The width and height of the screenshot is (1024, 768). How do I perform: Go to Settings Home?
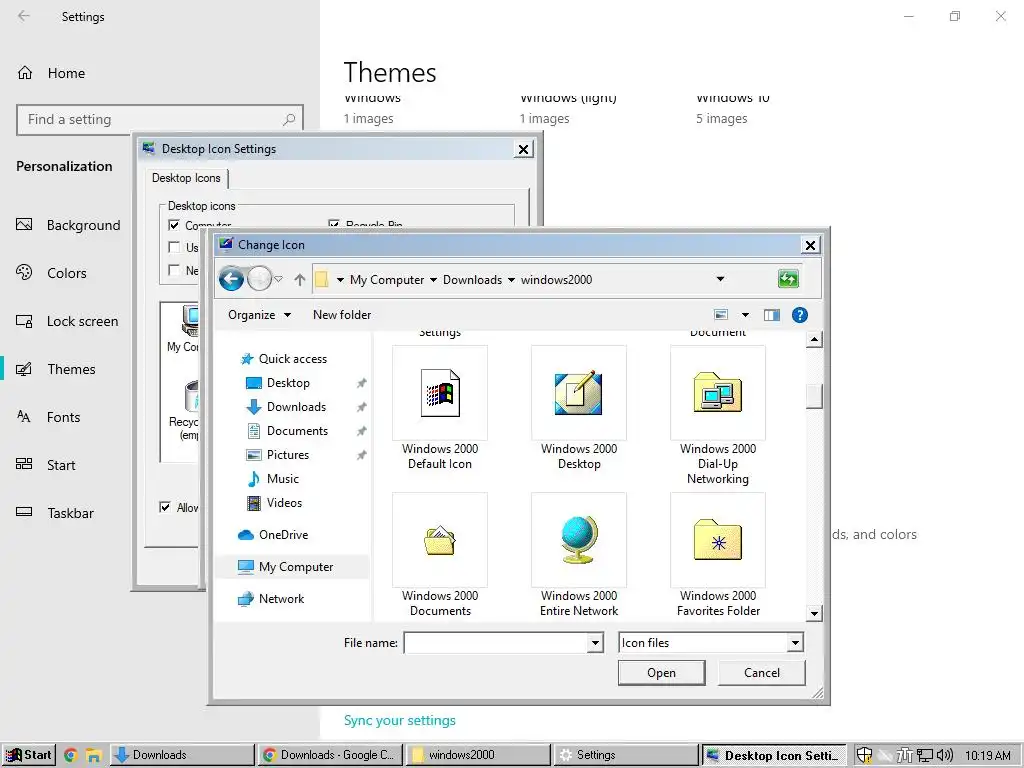tap(51, 73)
